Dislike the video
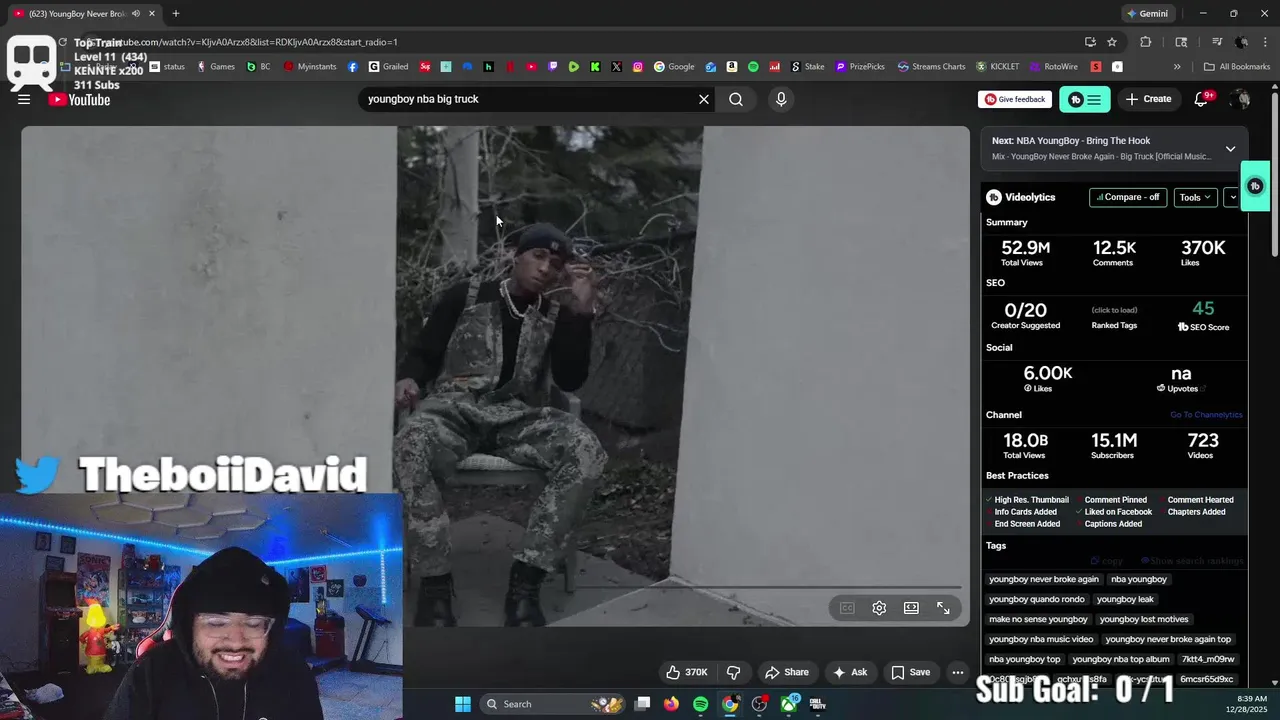Viewport: 1280px width, 720px height. coord(733,672)
